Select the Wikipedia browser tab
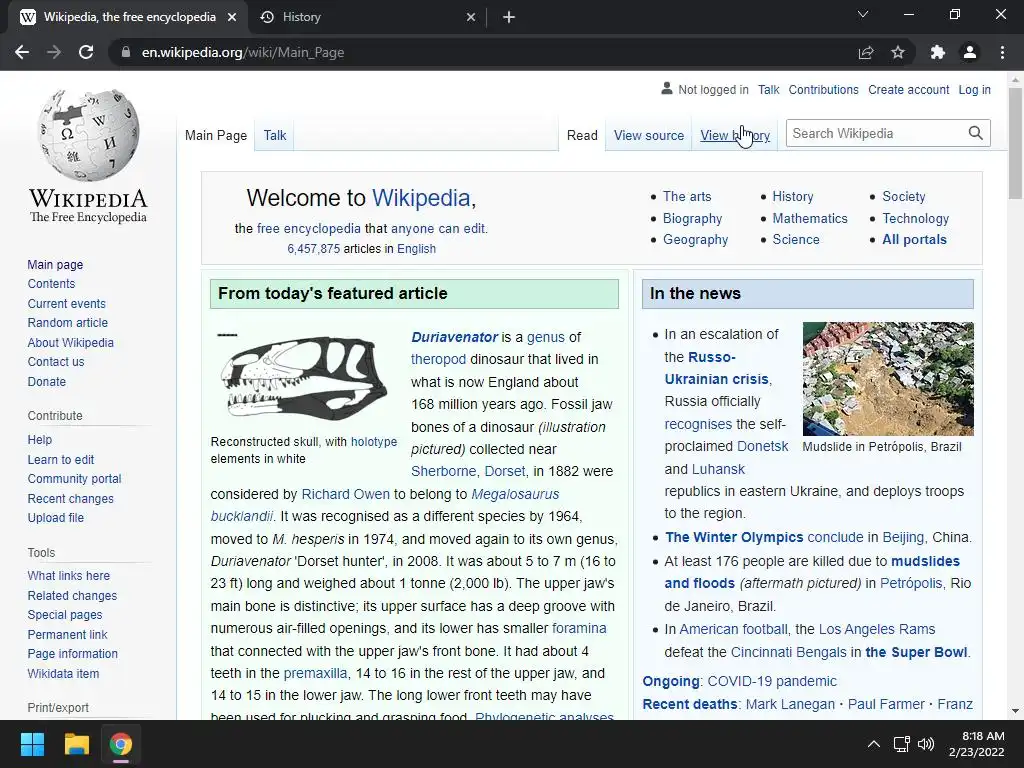1024x768 pixels. click(127, 17)
